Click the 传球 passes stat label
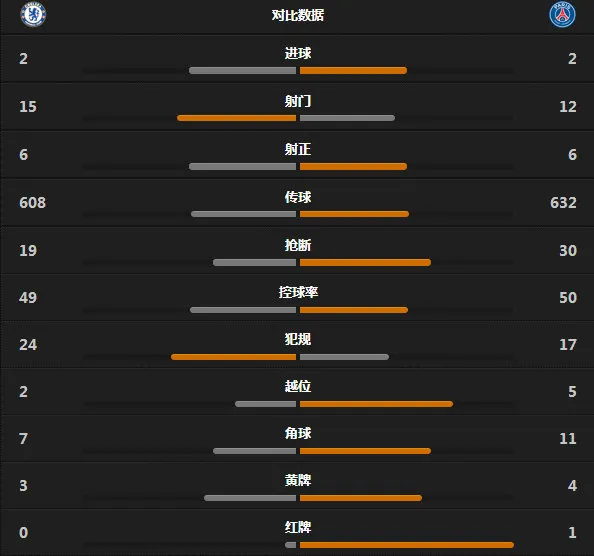594x556 pixels. (298, 197)
